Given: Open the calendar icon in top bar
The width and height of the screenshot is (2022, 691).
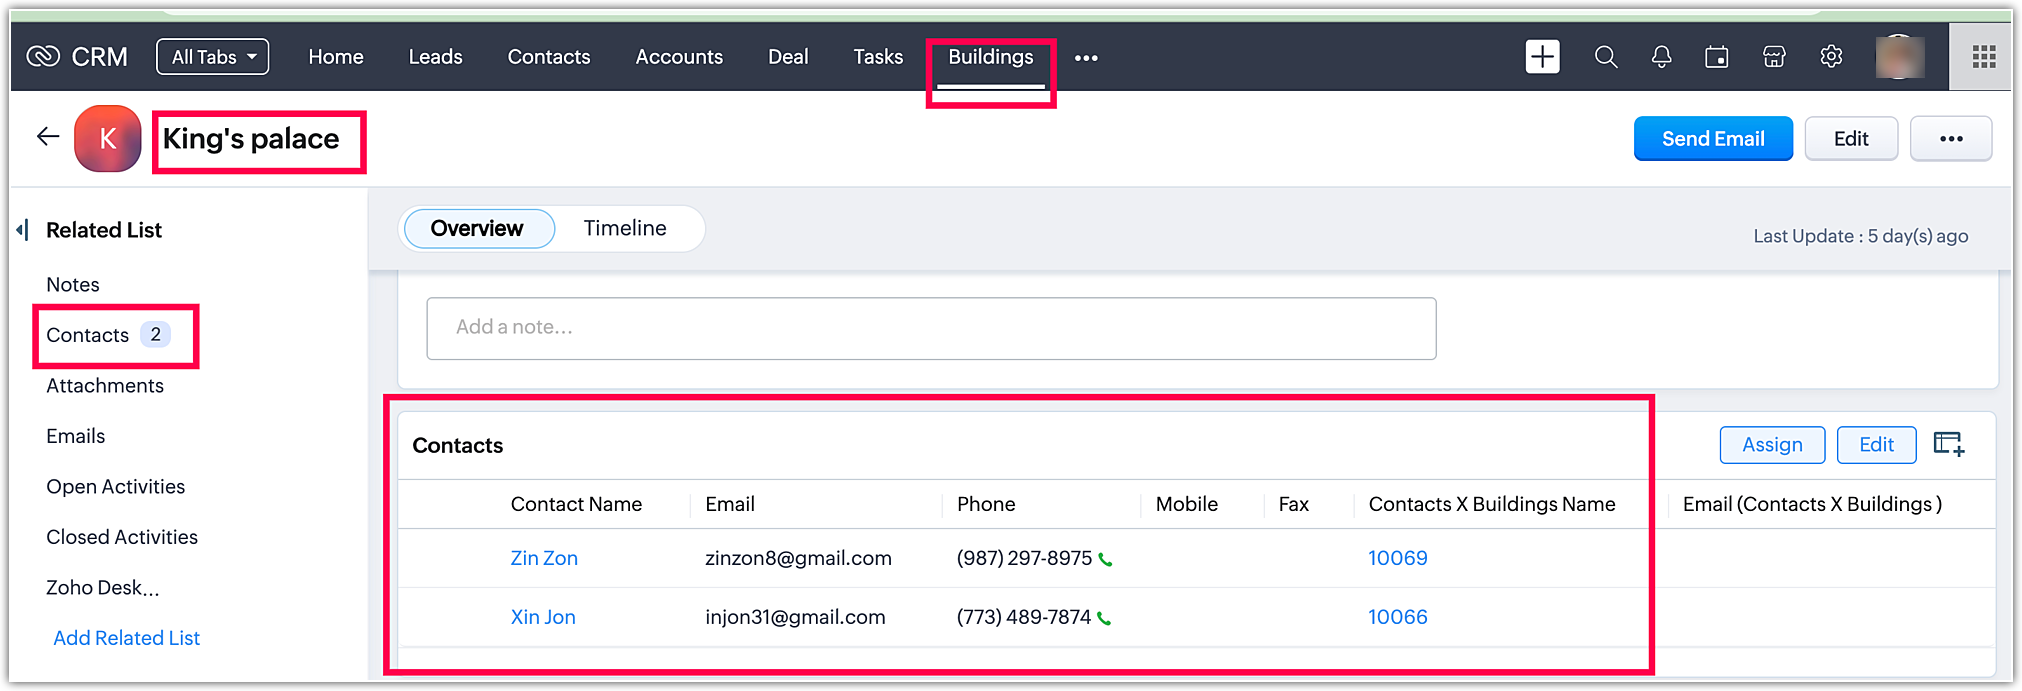Looking at the screenshot, I should coord(1717,57).
